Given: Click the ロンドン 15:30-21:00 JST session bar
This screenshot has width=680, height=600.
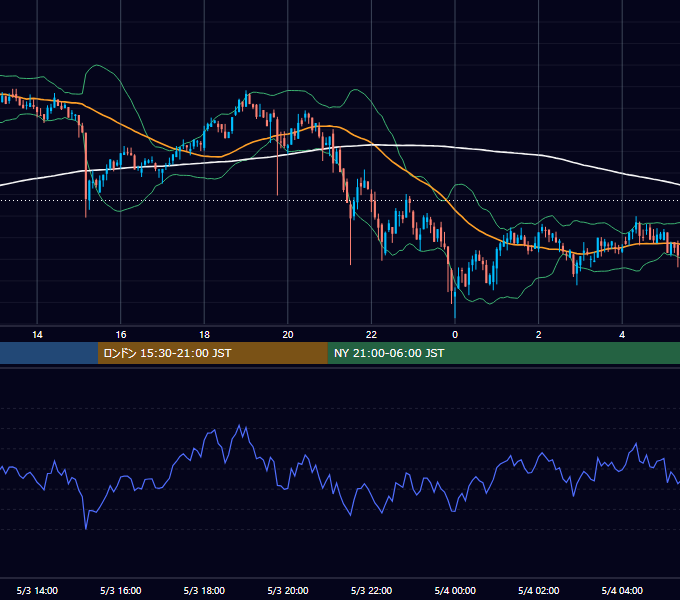Looking at the screenshot, I should click(x=212, y=353).
